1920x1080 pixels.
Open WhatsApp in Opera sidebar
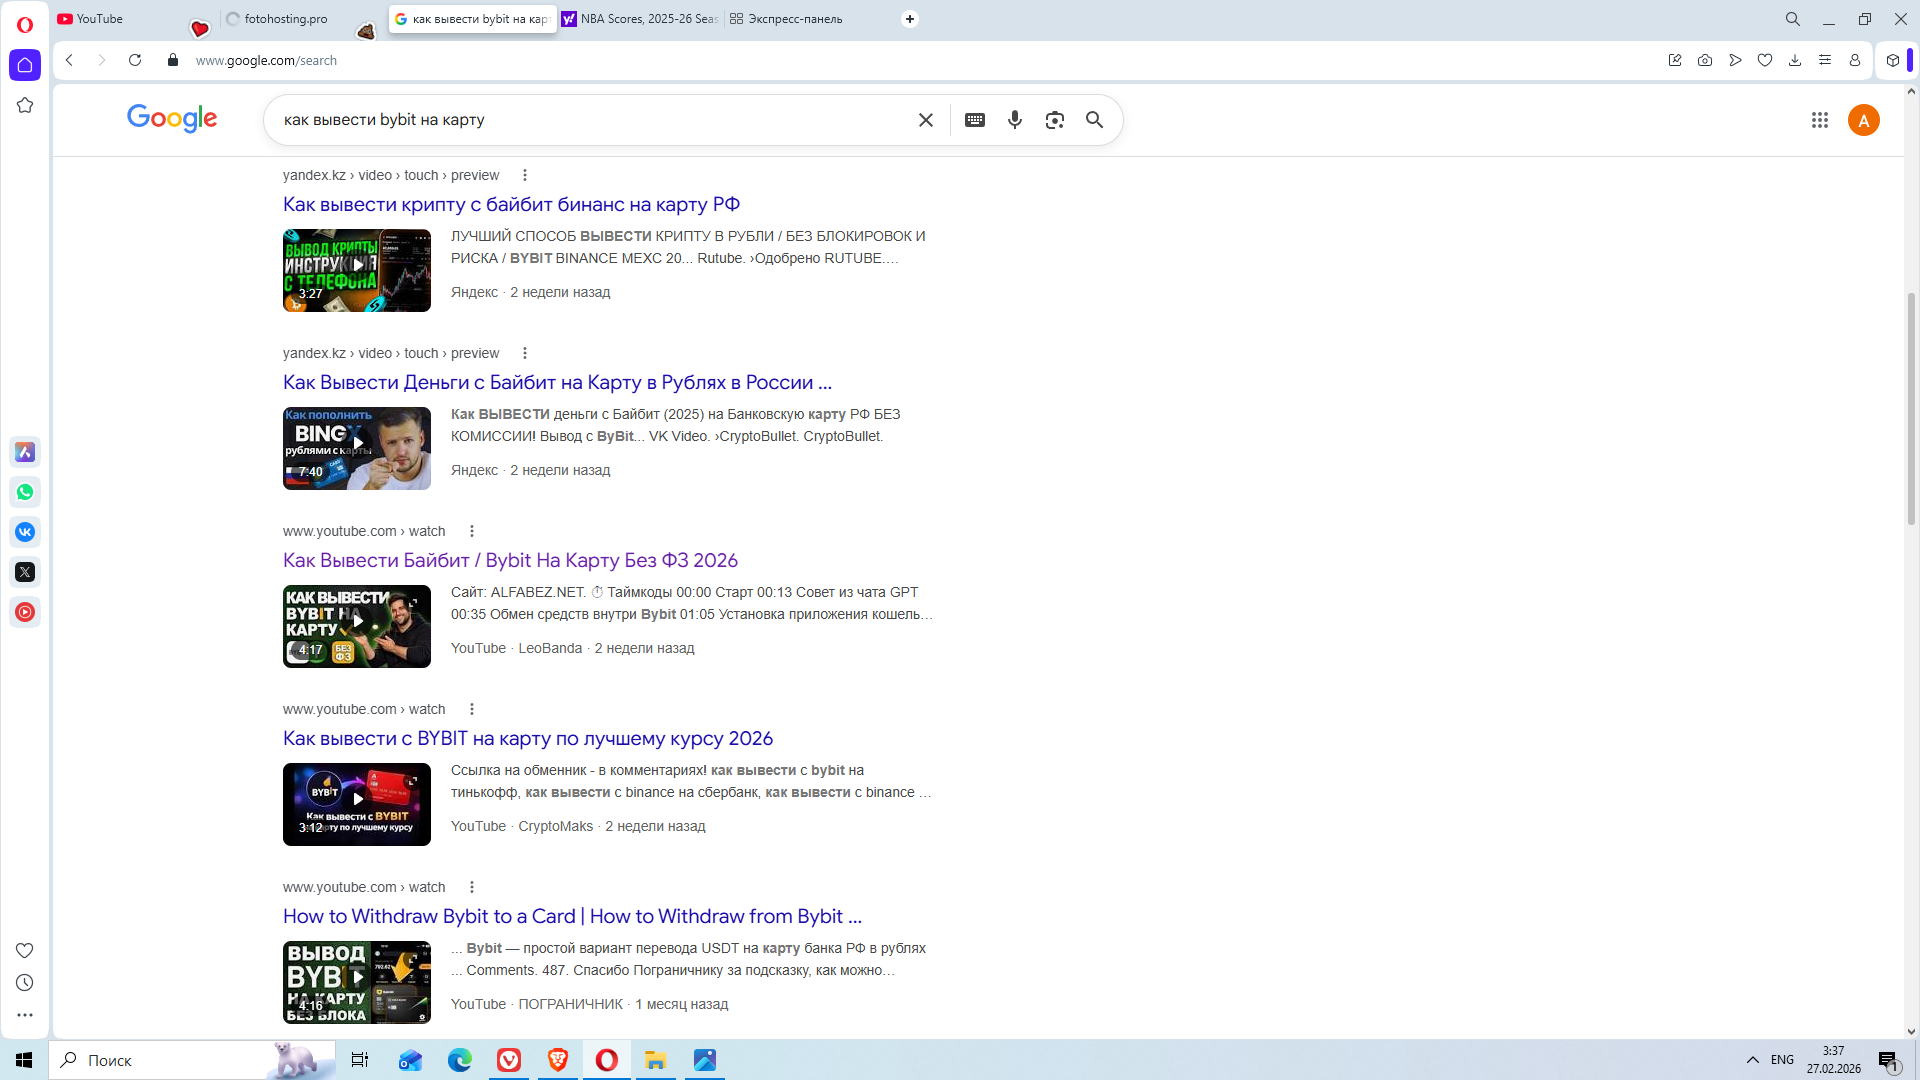(x=25, y=492)
